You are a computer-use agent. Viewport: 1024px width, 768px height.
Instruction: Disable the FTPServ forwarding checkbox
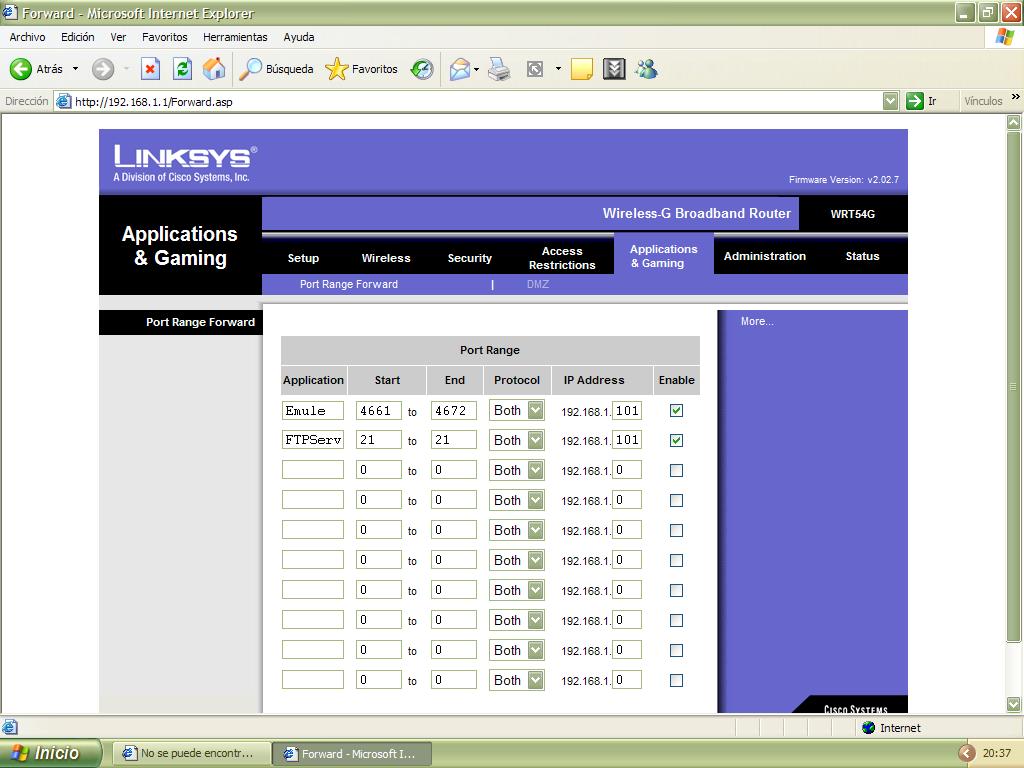pos(677,440)
